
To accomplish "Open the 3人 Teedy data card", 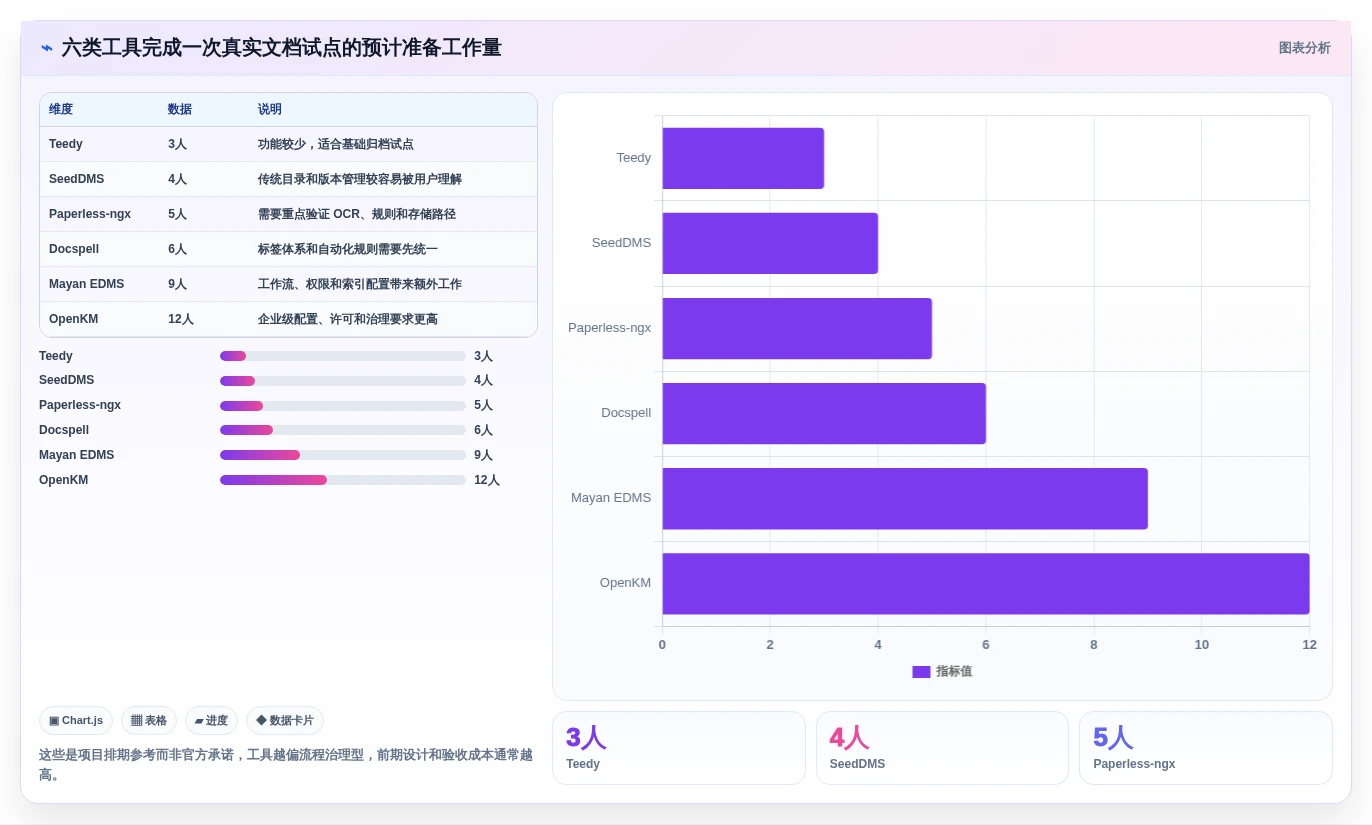I will pos(679,748).
